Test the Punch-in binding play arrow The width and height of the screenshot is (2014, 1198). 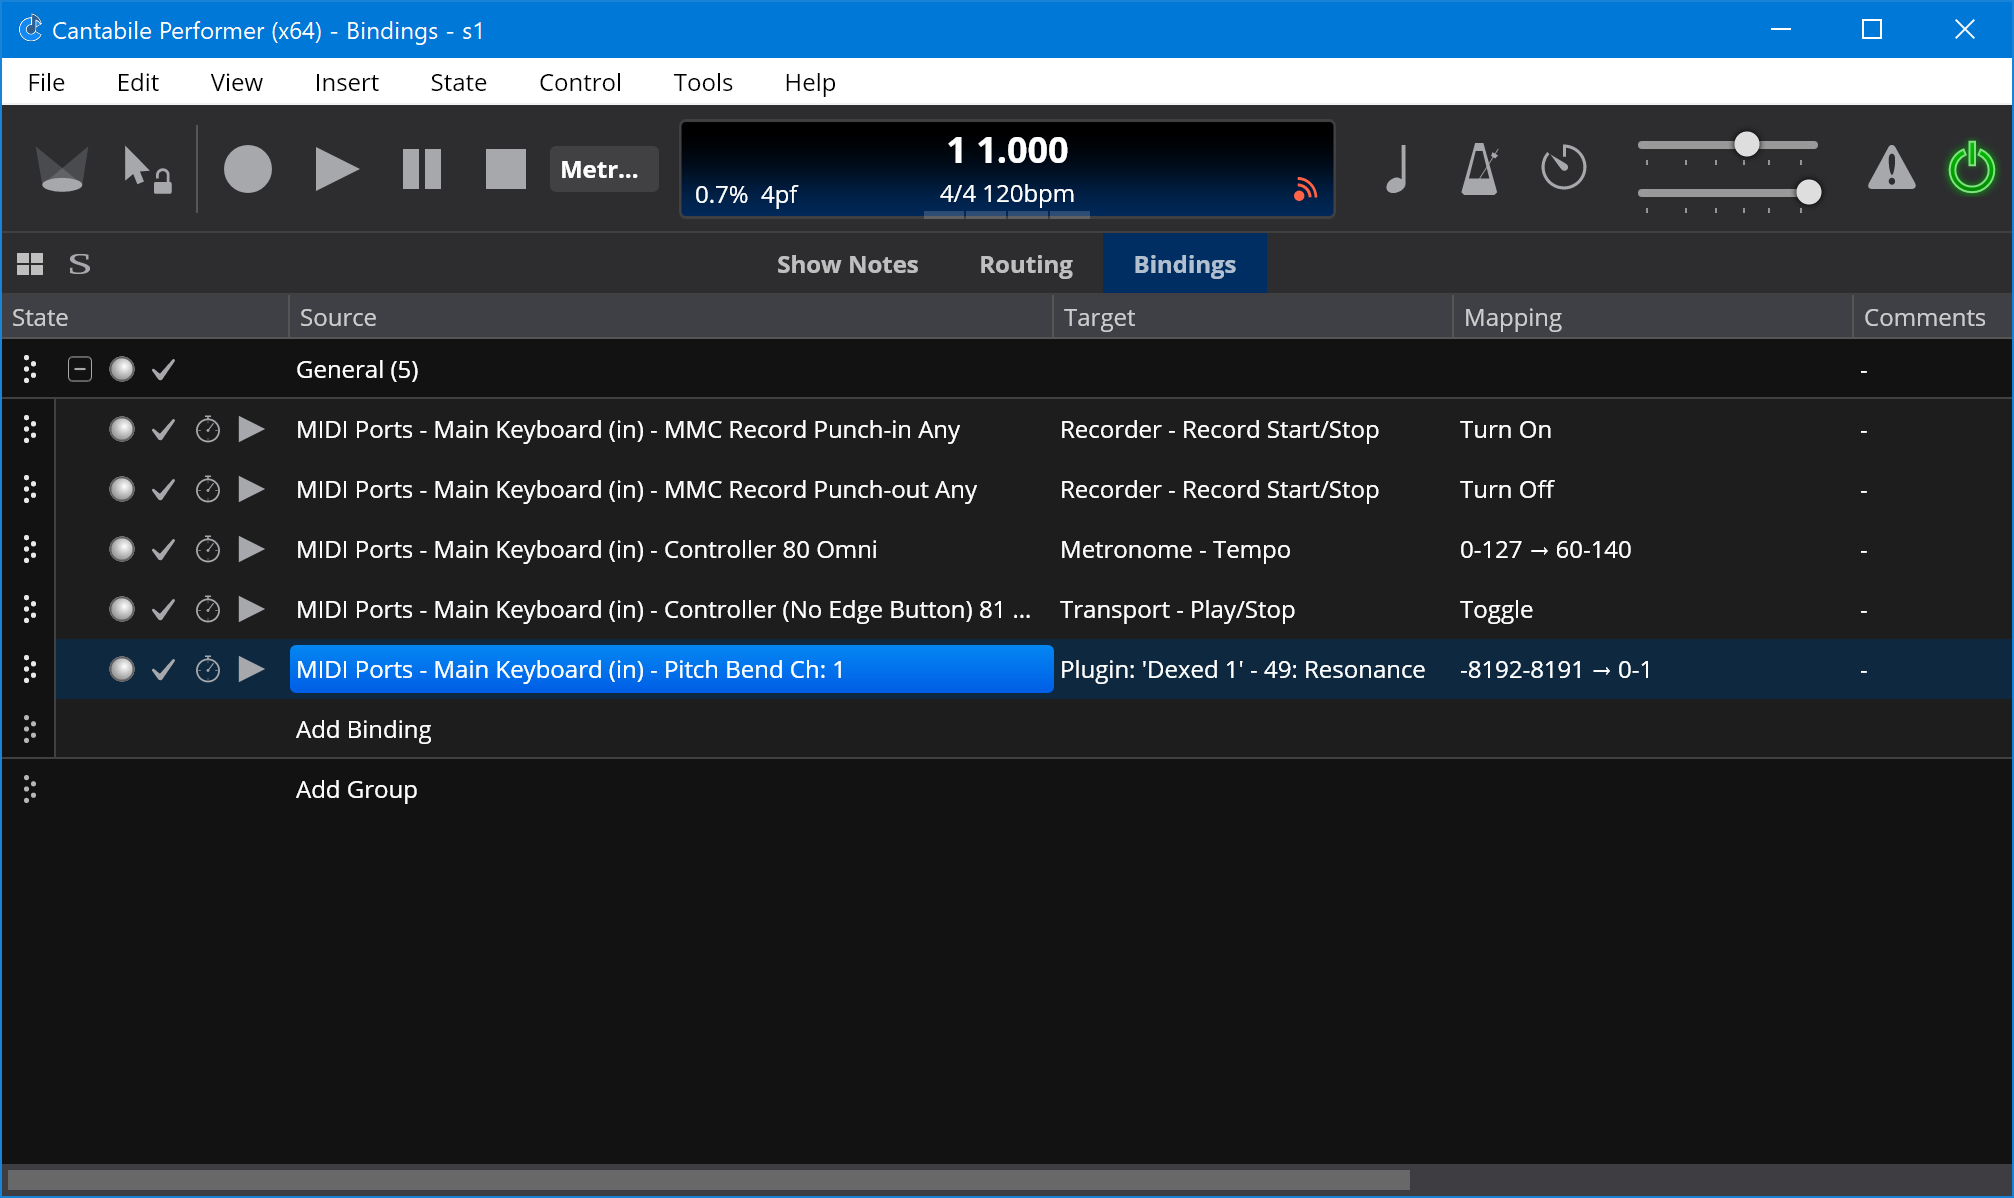251,429
